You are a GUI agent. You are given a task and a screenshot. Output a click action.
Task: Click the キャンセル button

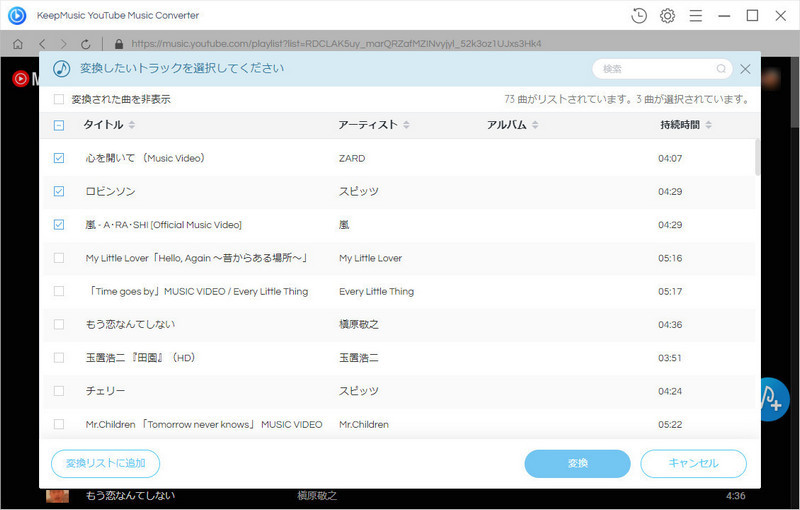tap(693, 464)
